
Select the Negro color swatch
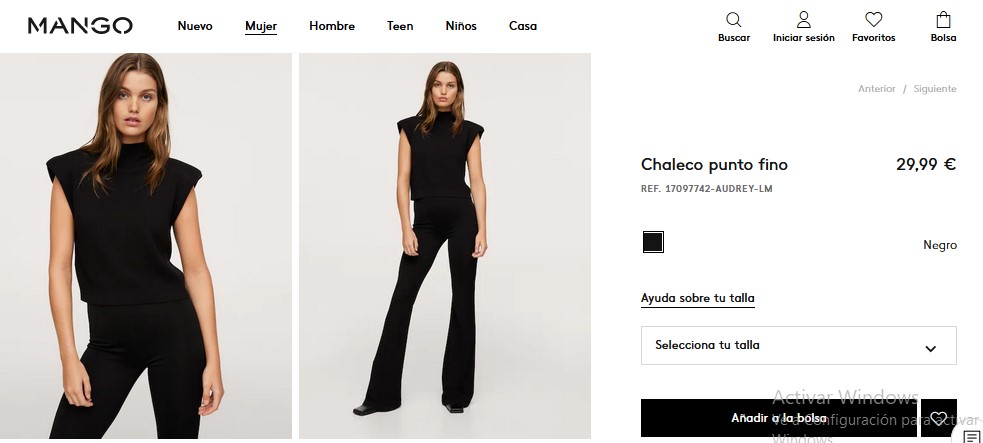pos(653,242)
